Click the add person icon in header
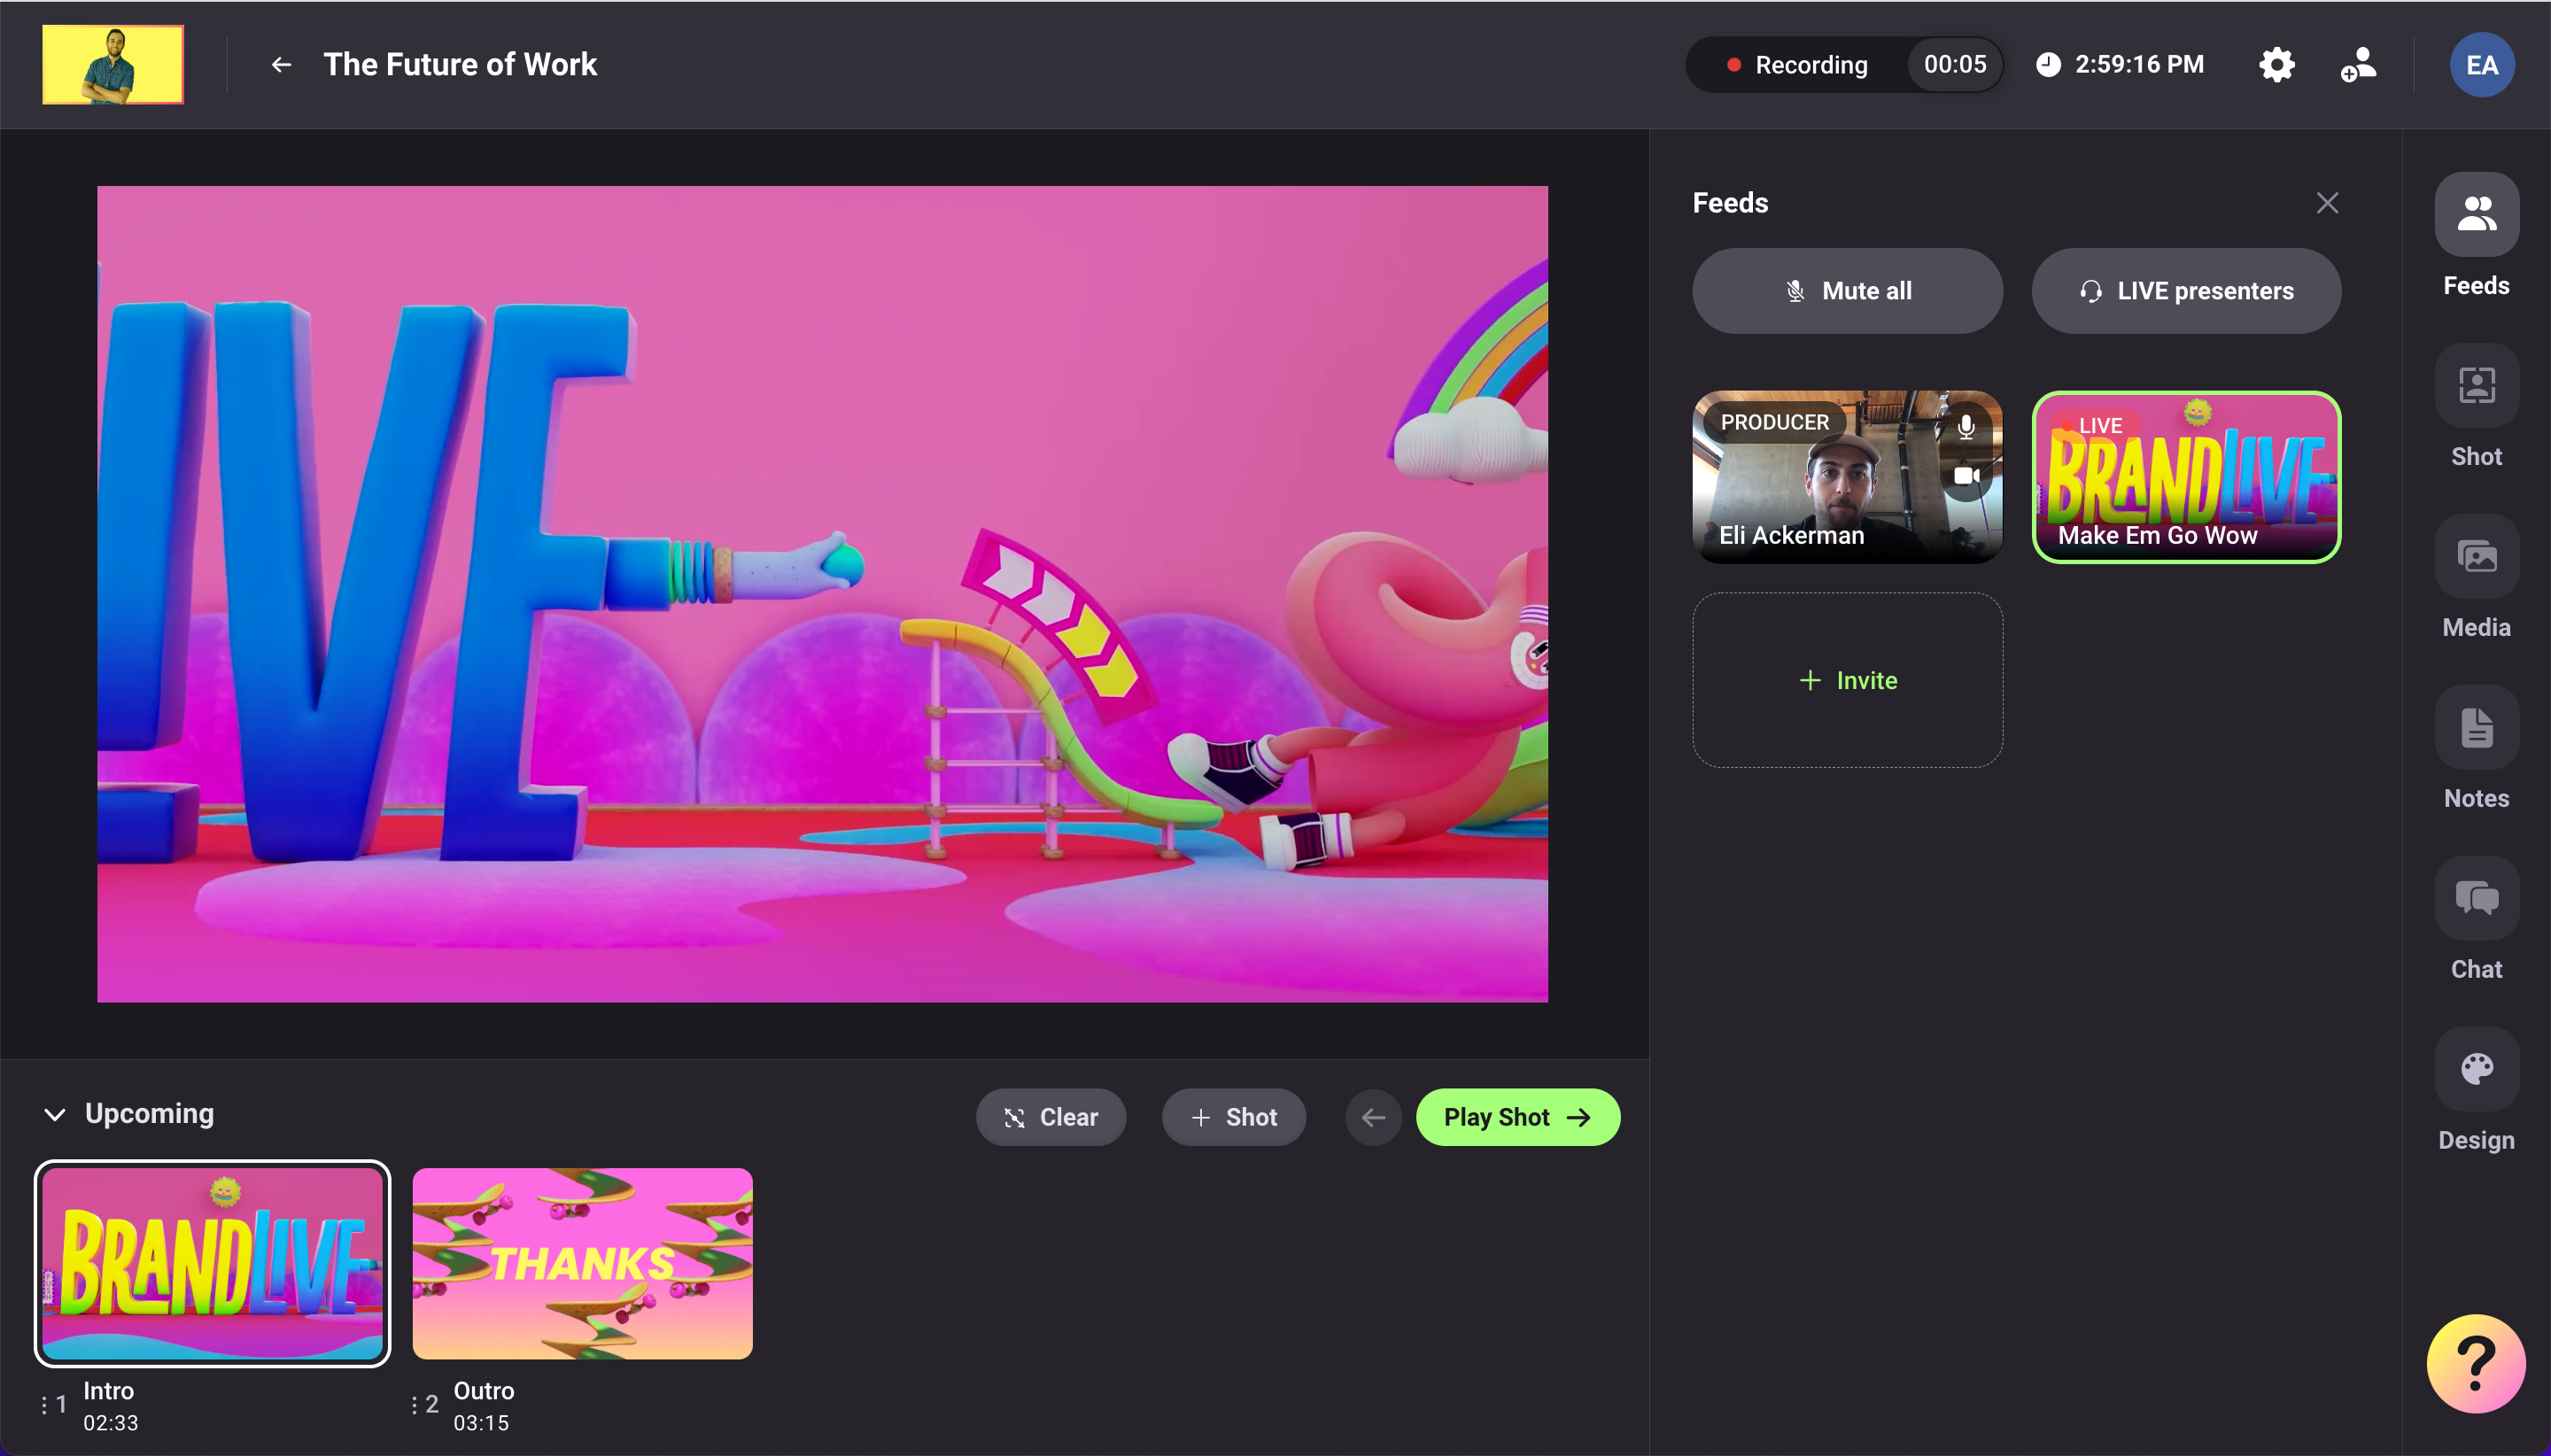 click(x=2358, y=65)
